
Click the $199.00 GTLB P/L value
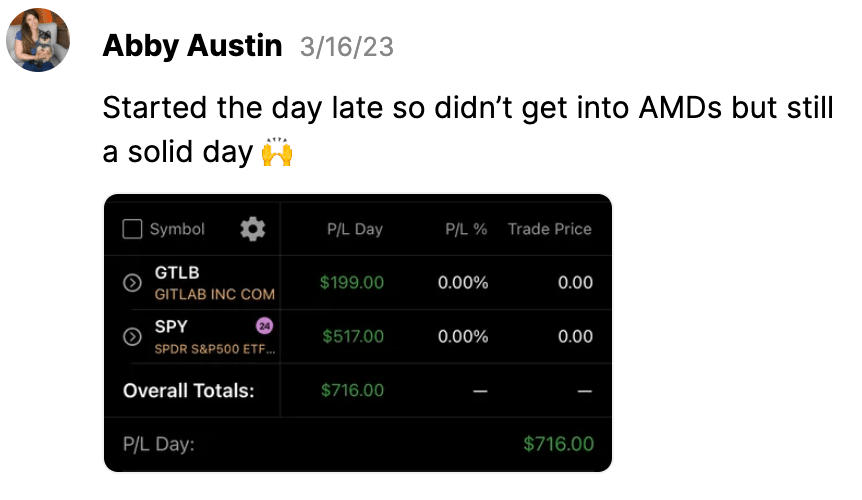352,282
